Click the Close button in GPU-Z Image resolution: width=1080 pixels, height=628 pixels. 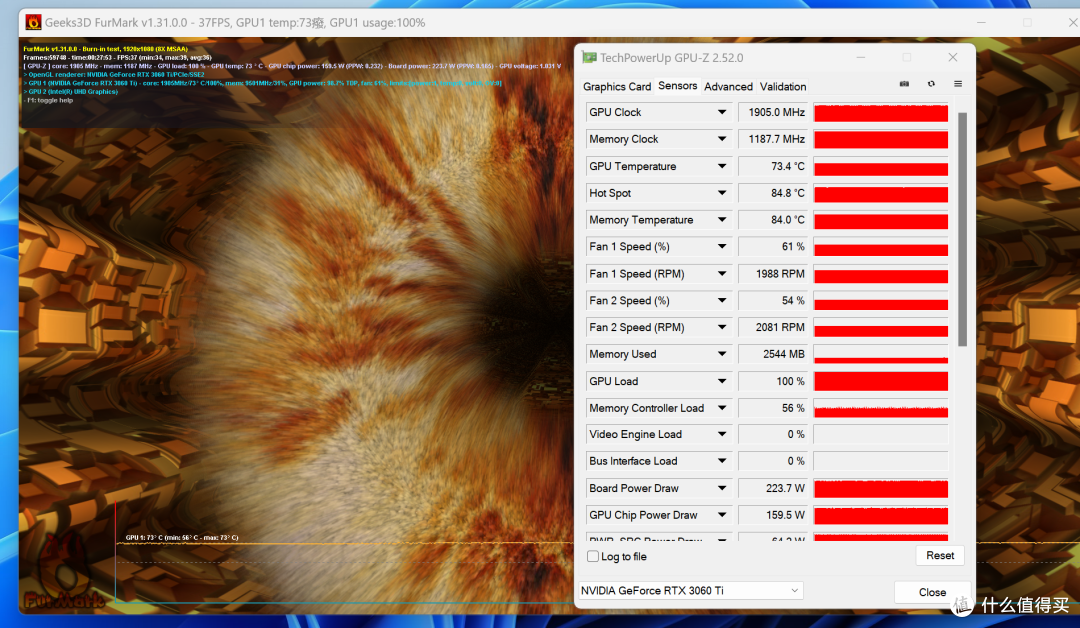[x=932, y=592]
